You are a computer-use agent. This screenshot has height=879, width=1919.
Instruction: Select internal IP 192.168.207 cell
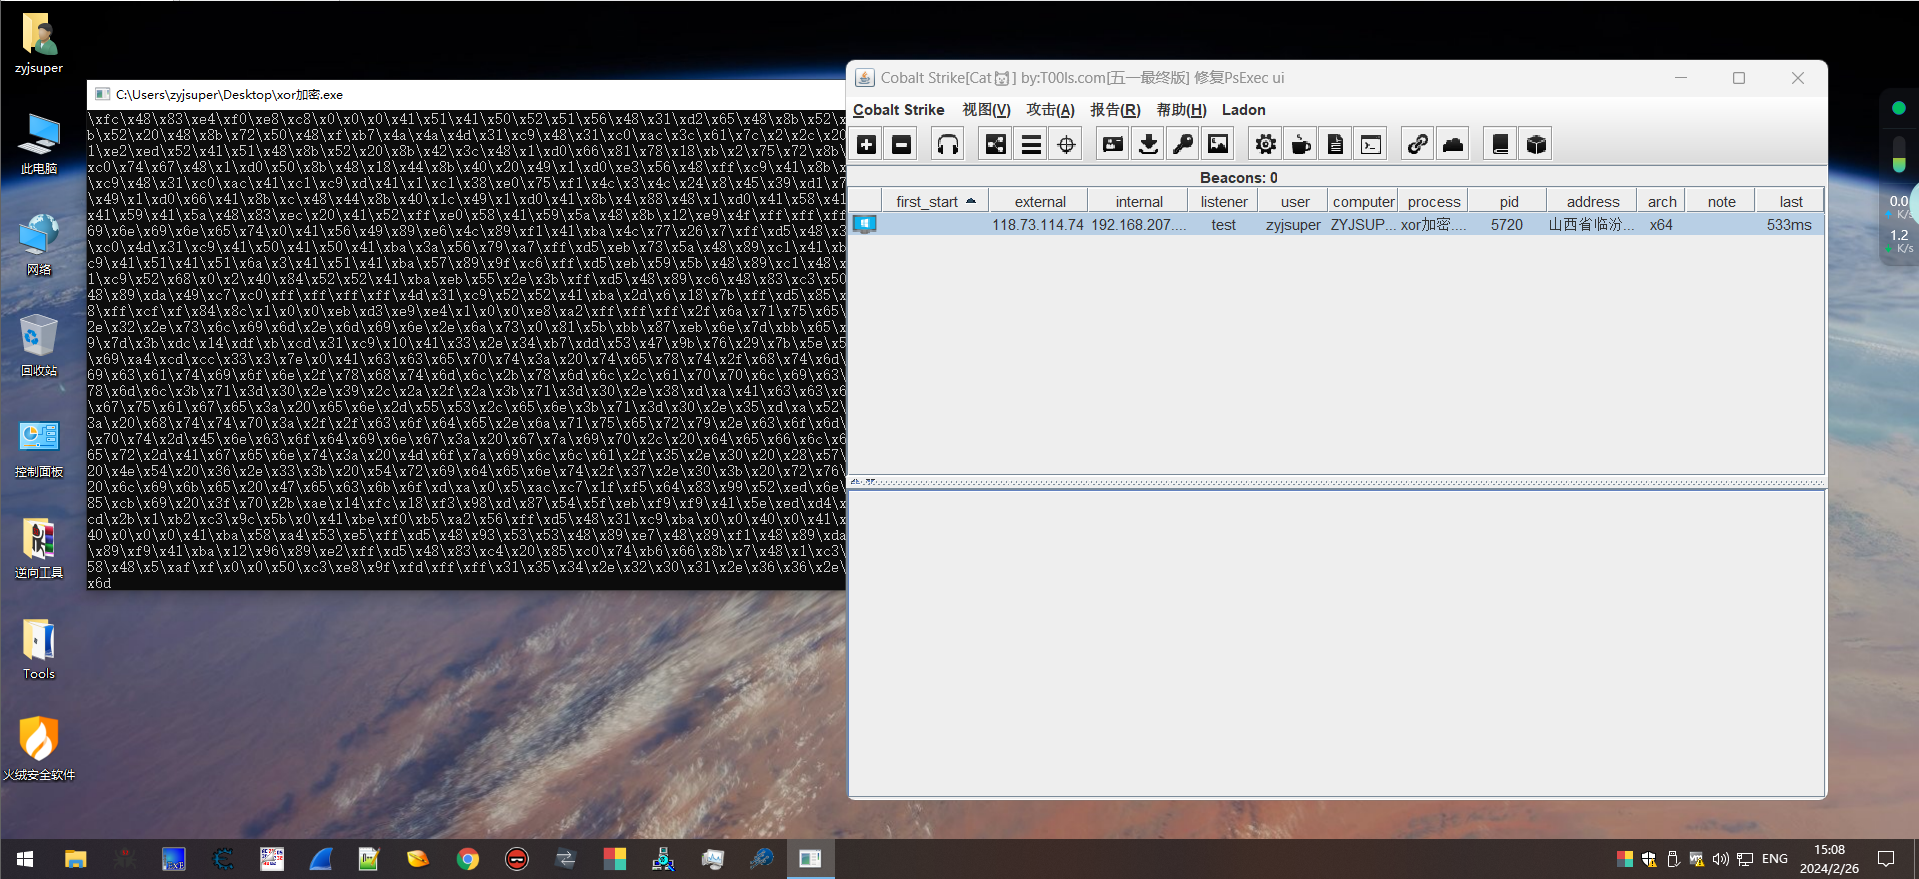[x=1139, y=225]
